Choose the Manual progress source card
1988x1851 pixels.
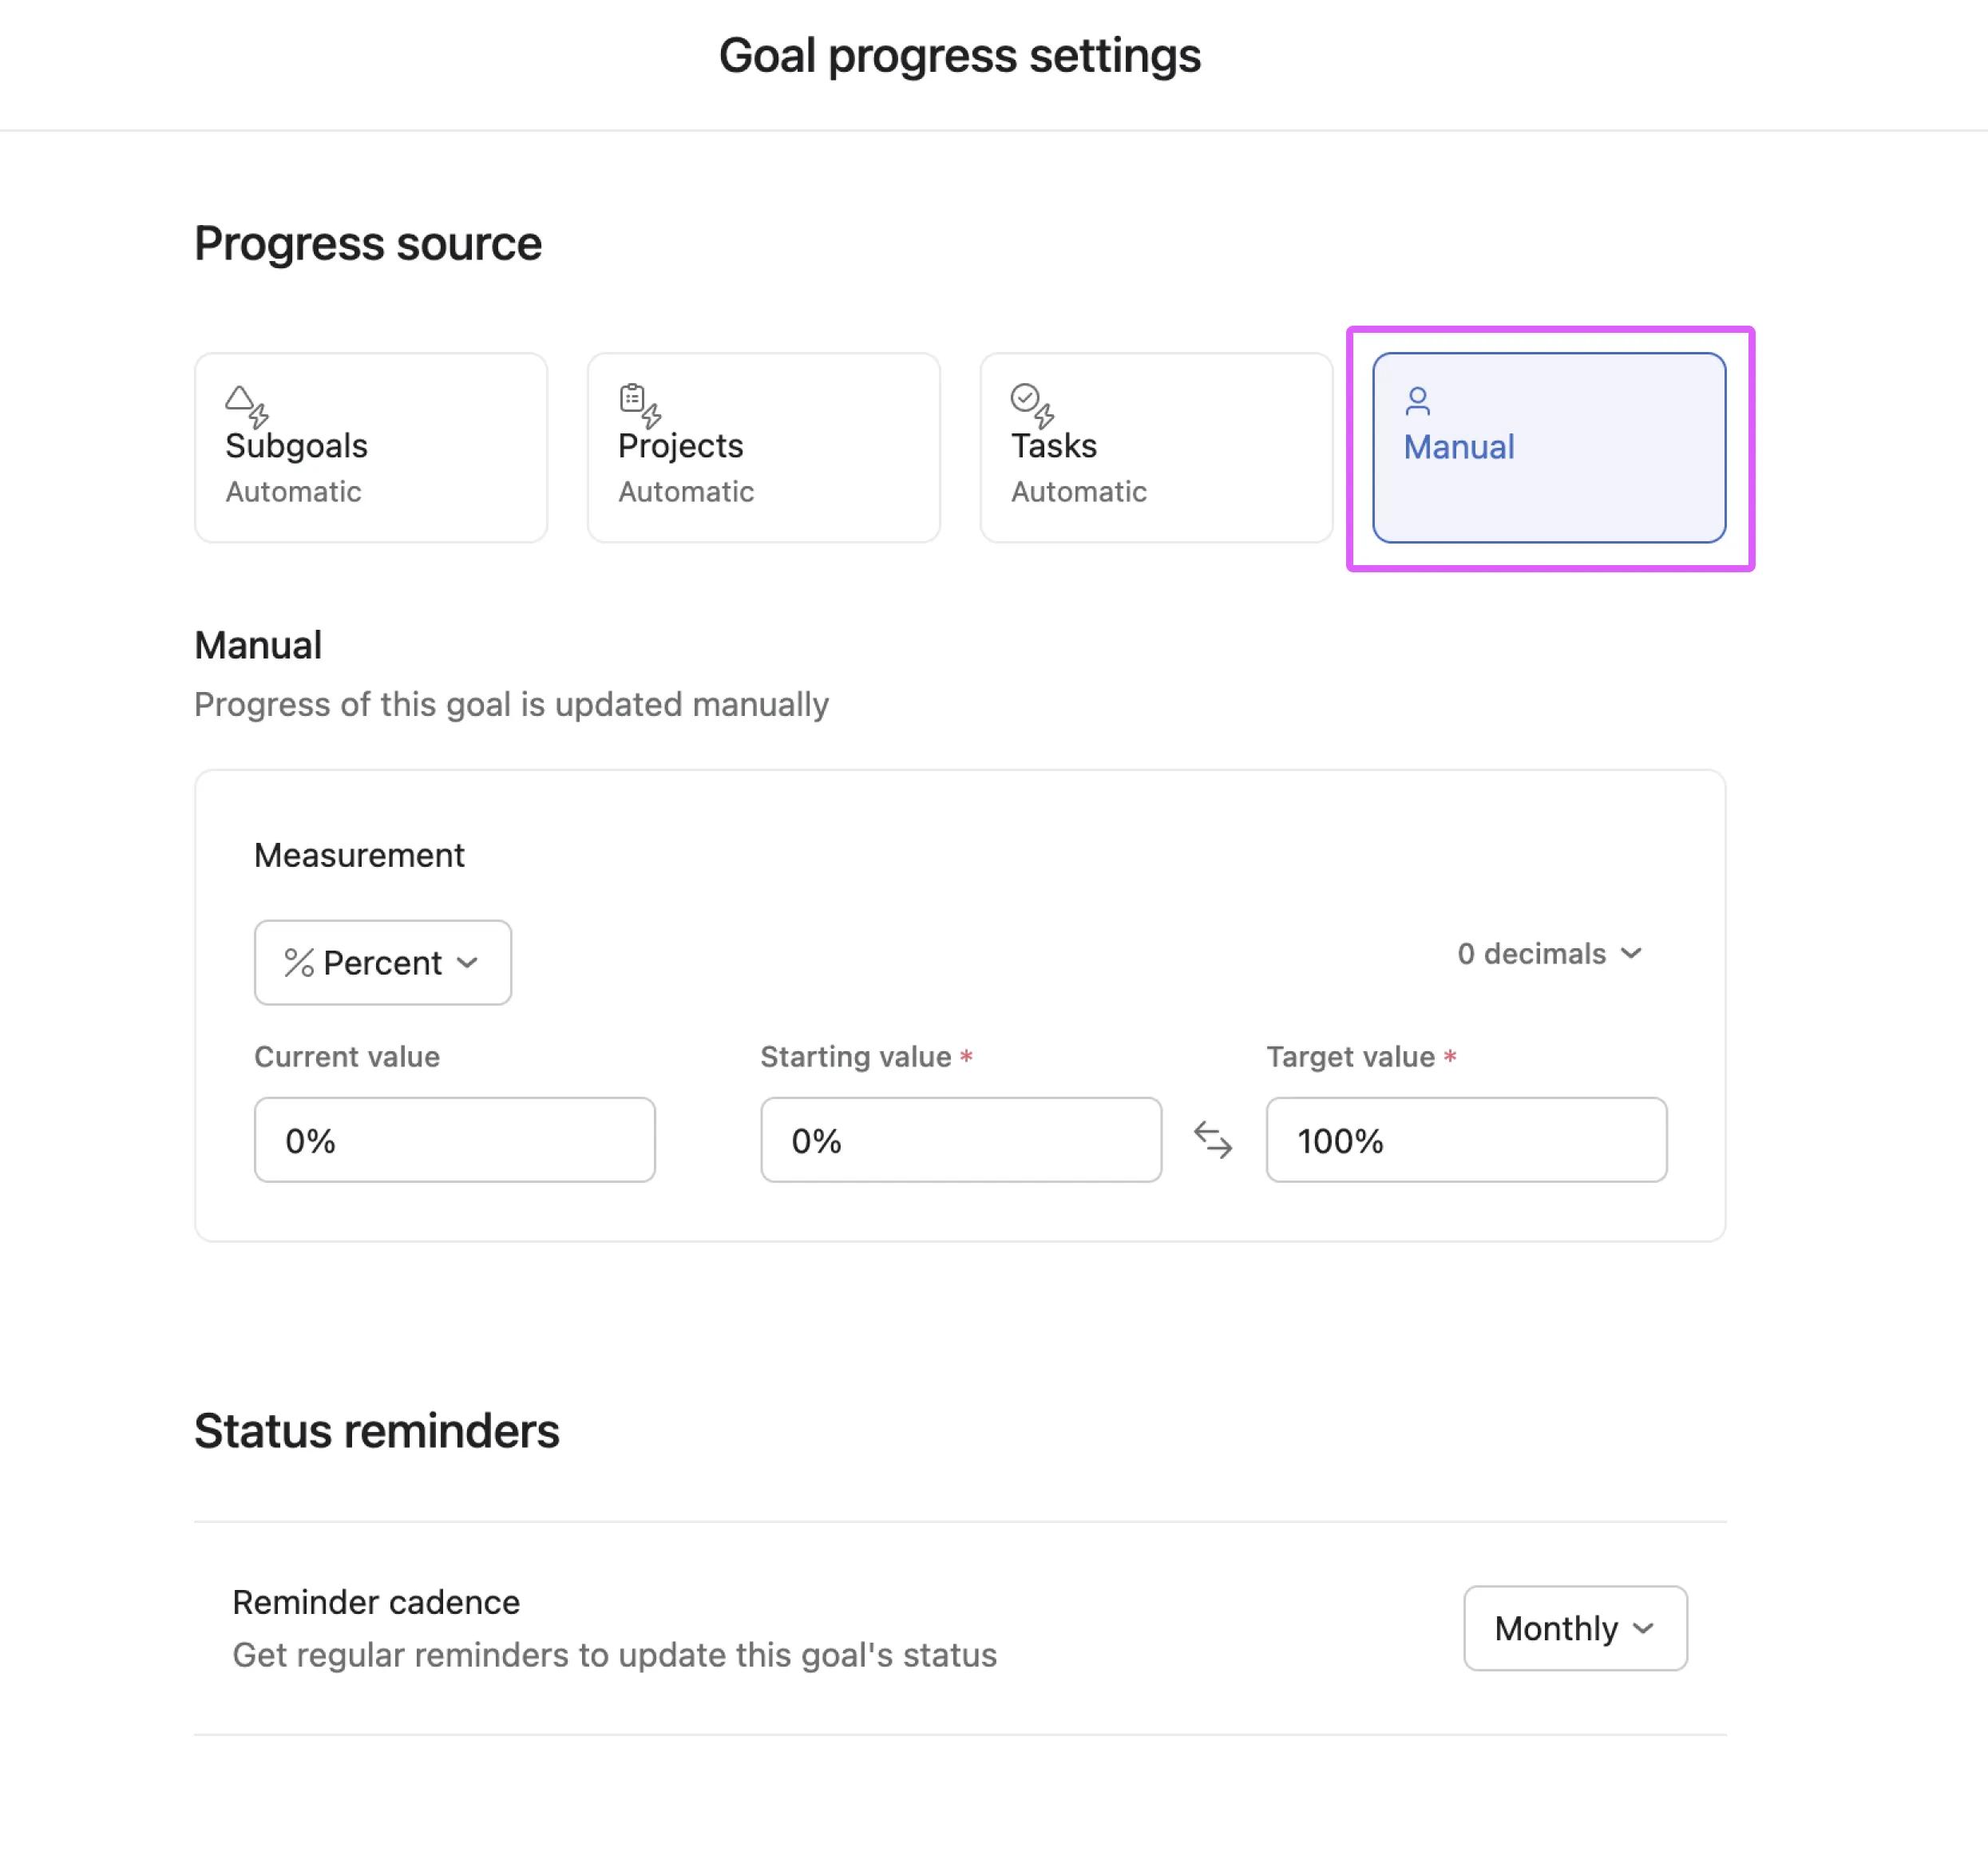pos(1548,447)
